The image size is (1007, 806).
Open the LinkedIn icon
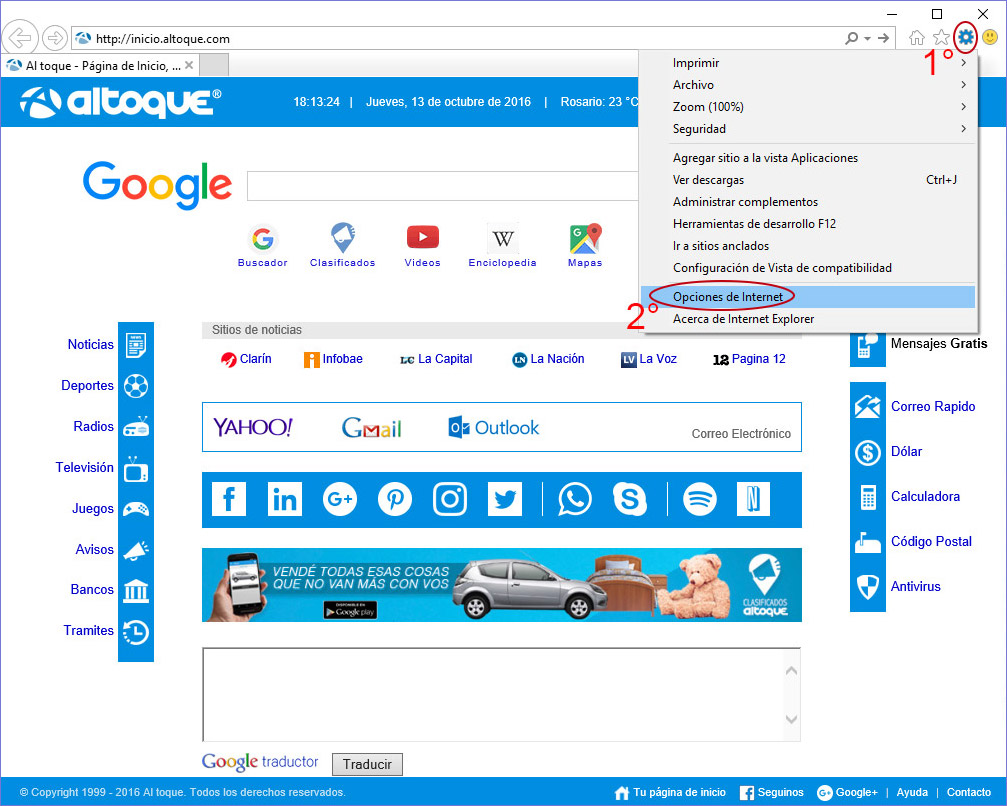pyautogui.click(x=285, y=499)
